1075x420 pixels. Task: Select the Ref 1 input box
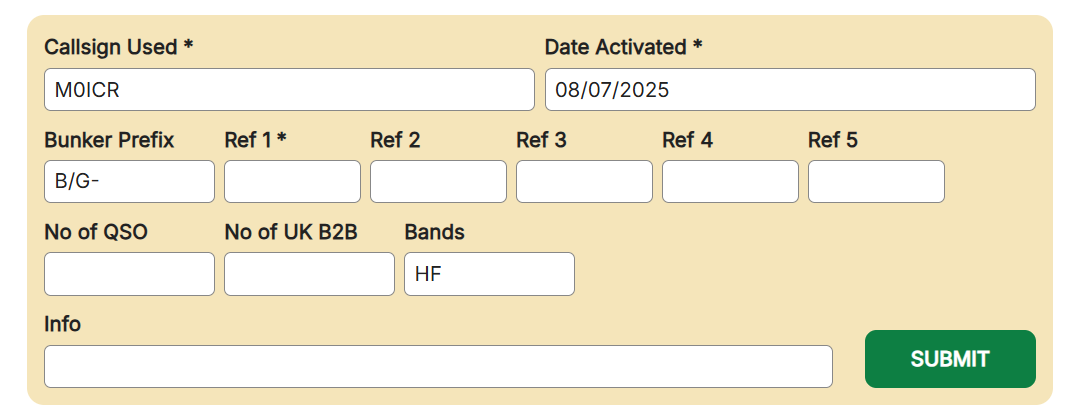click(x=292, y=182)
